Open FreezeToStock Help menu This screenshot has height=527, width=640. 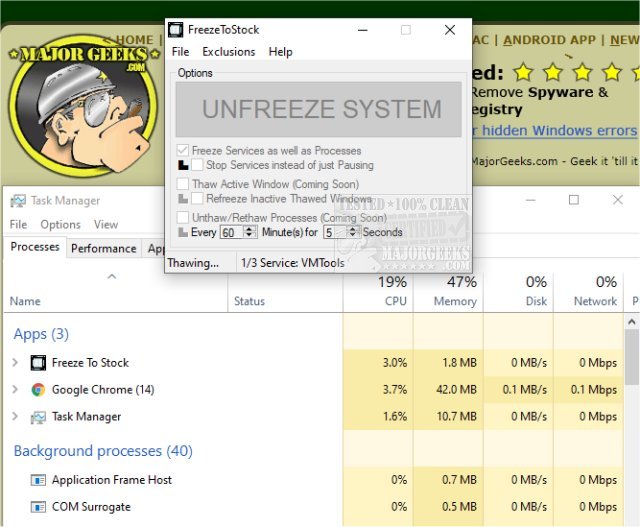(280, 52)
